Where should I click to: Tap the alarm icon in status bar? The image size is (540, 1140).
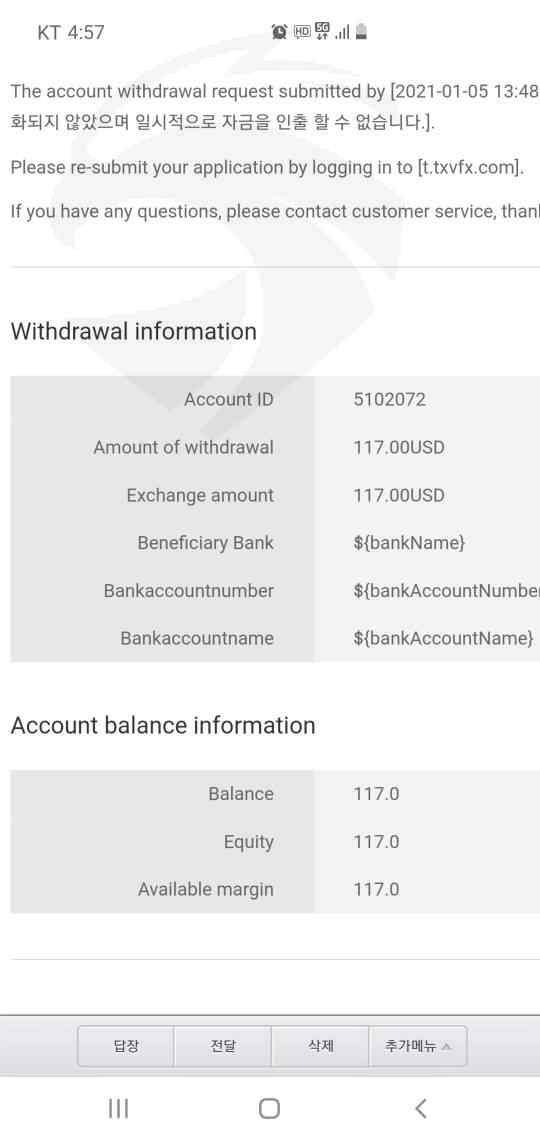coord(279,31)
